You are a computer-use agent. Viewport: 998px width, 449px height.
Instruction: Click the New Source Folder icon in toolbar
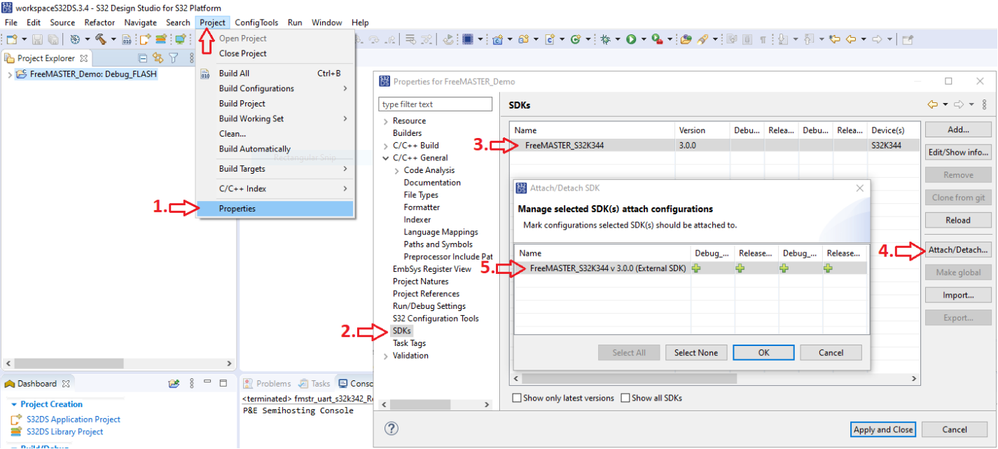(523, 39)
